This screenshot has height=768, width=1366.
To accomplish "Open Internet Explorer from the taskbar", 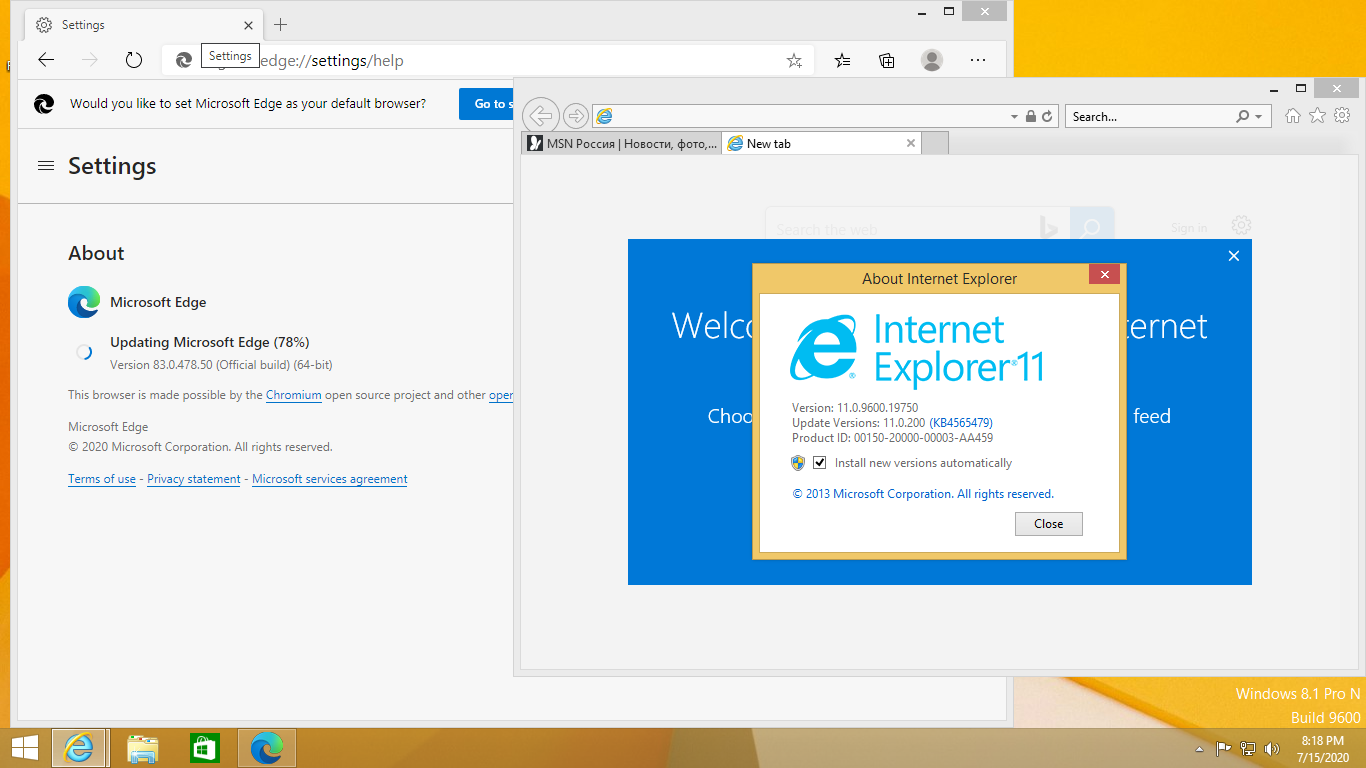I will [79, 748].
